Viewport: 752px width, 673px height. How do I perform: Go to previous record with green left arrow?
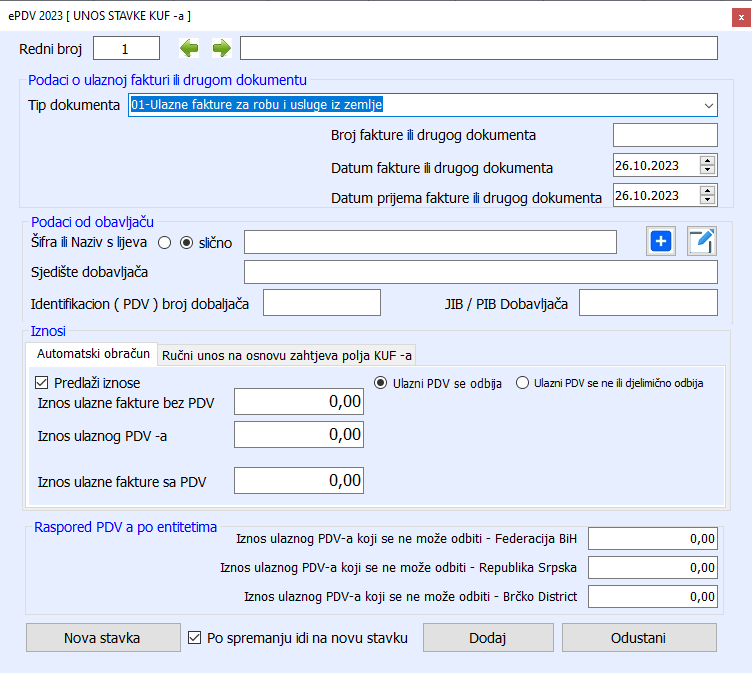[x=189, y=48]
